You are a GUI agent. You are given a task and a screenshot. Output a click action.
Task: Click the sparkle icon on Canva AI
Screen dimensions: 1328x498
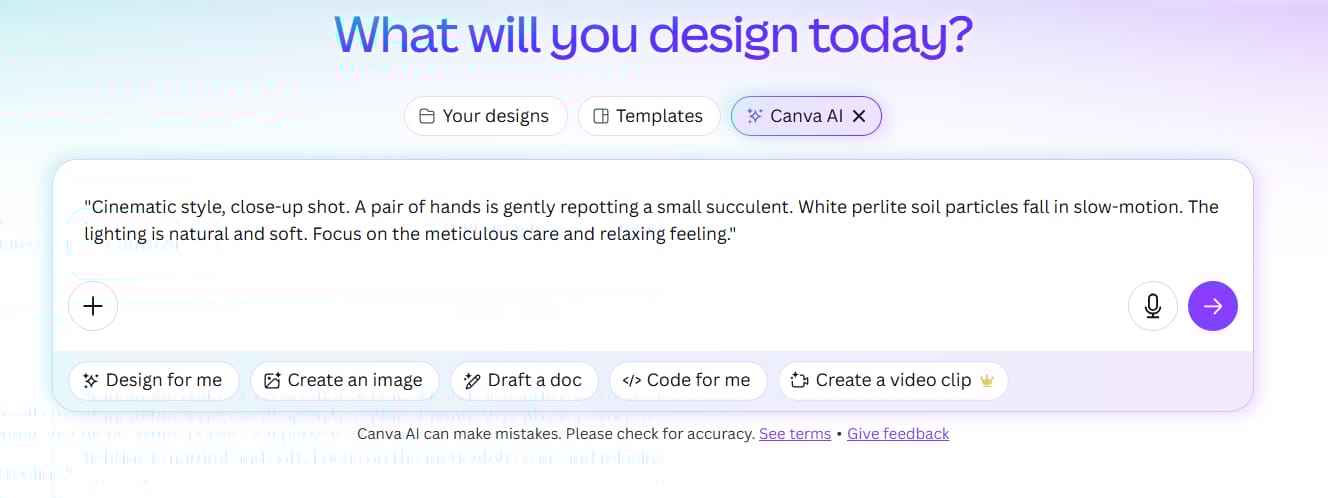(x=755, y=116)
